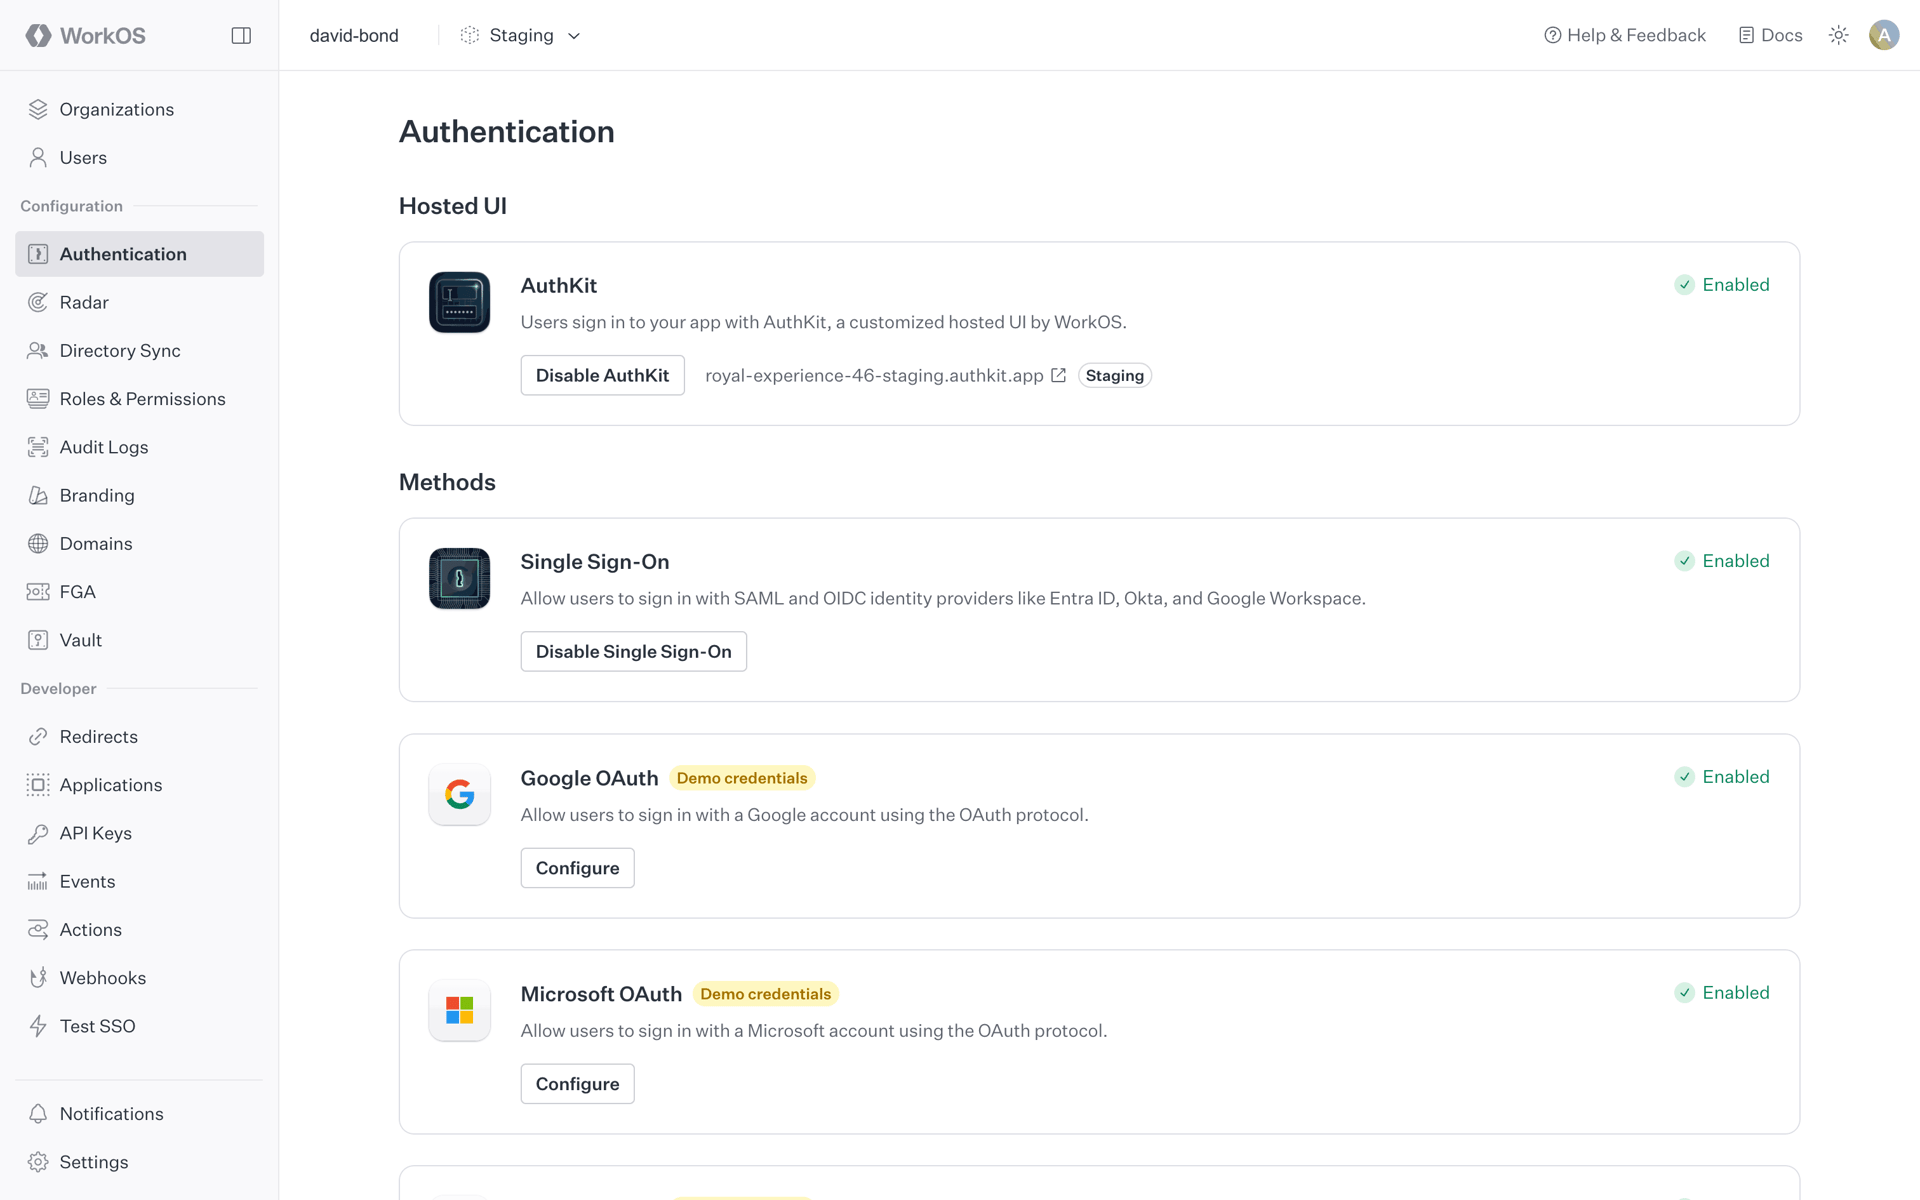Collapse the sidebar with the panel icon

point(241,35)
